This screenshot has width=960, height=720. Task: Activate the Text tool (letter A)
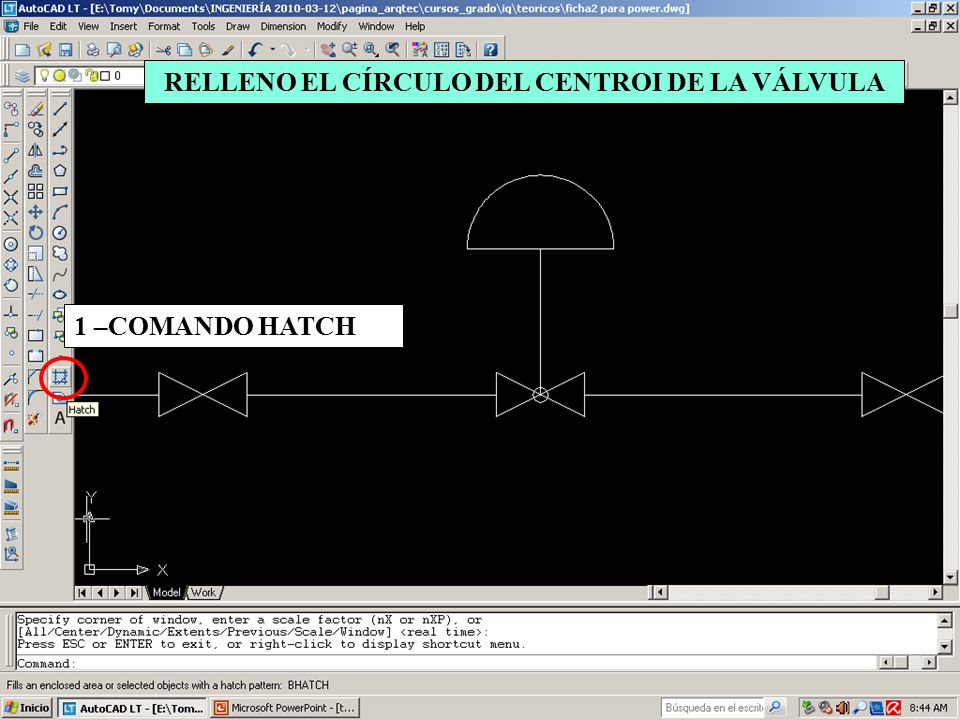60,418
